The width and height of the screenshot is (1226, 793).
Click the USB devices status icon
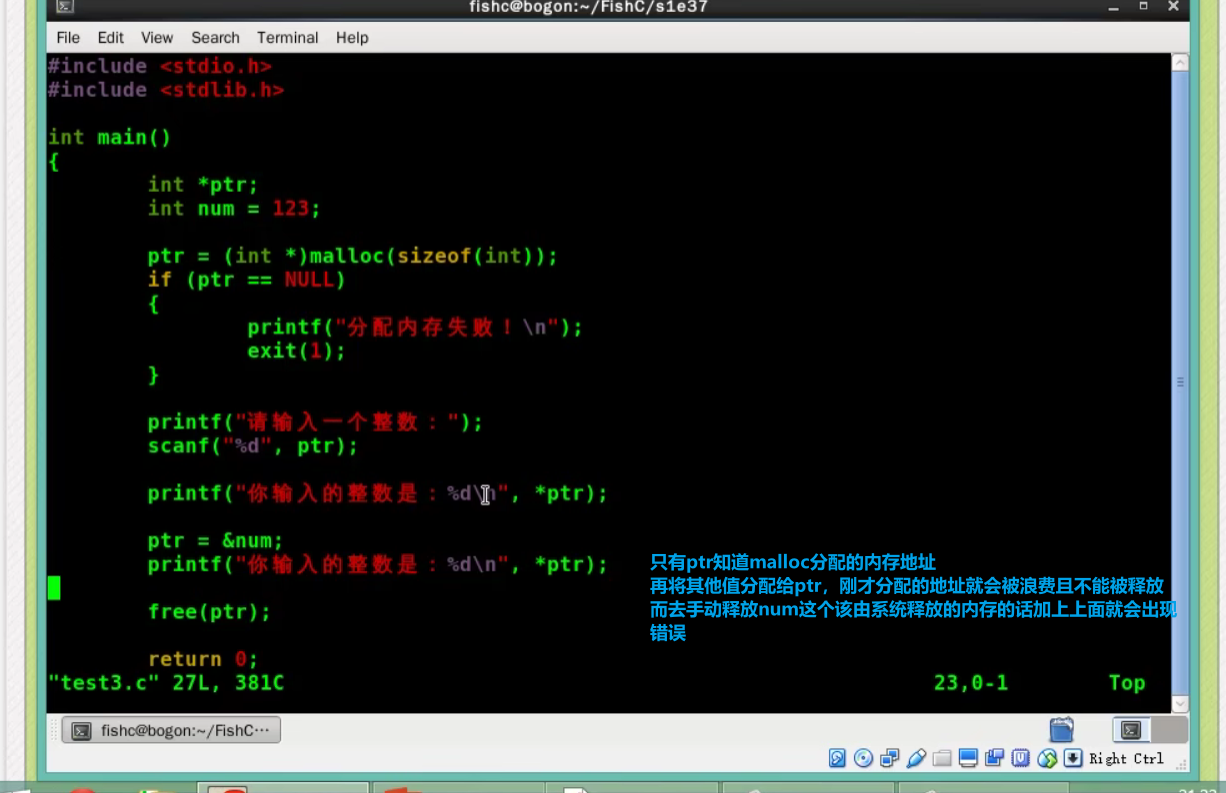pos(916,758)
